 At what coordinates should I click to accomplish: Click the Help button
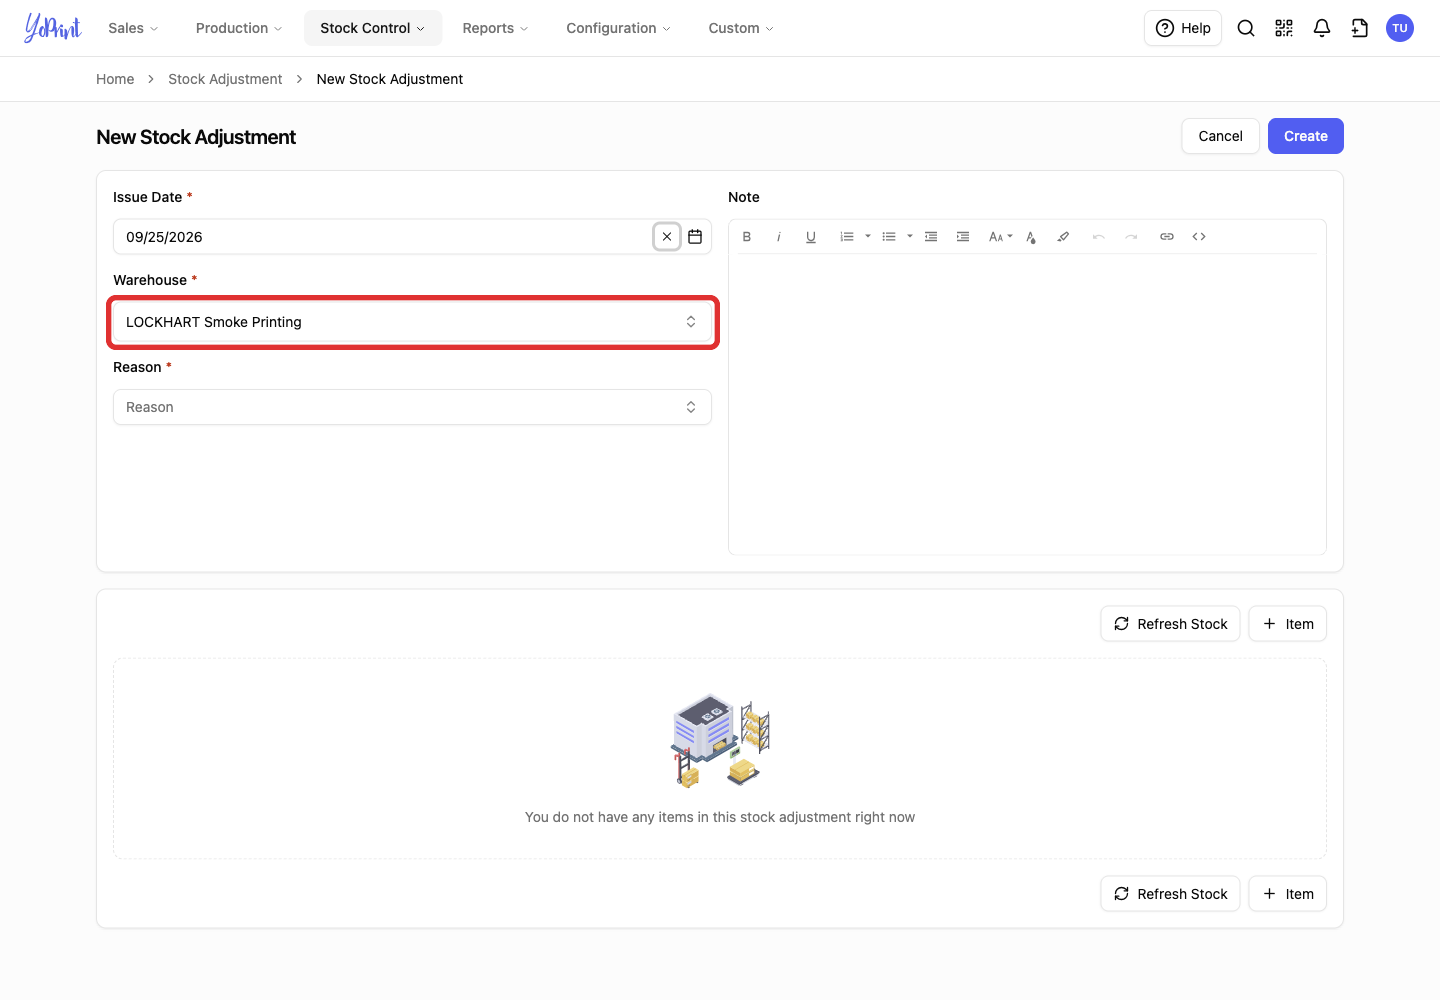(x=1183, y=28)
